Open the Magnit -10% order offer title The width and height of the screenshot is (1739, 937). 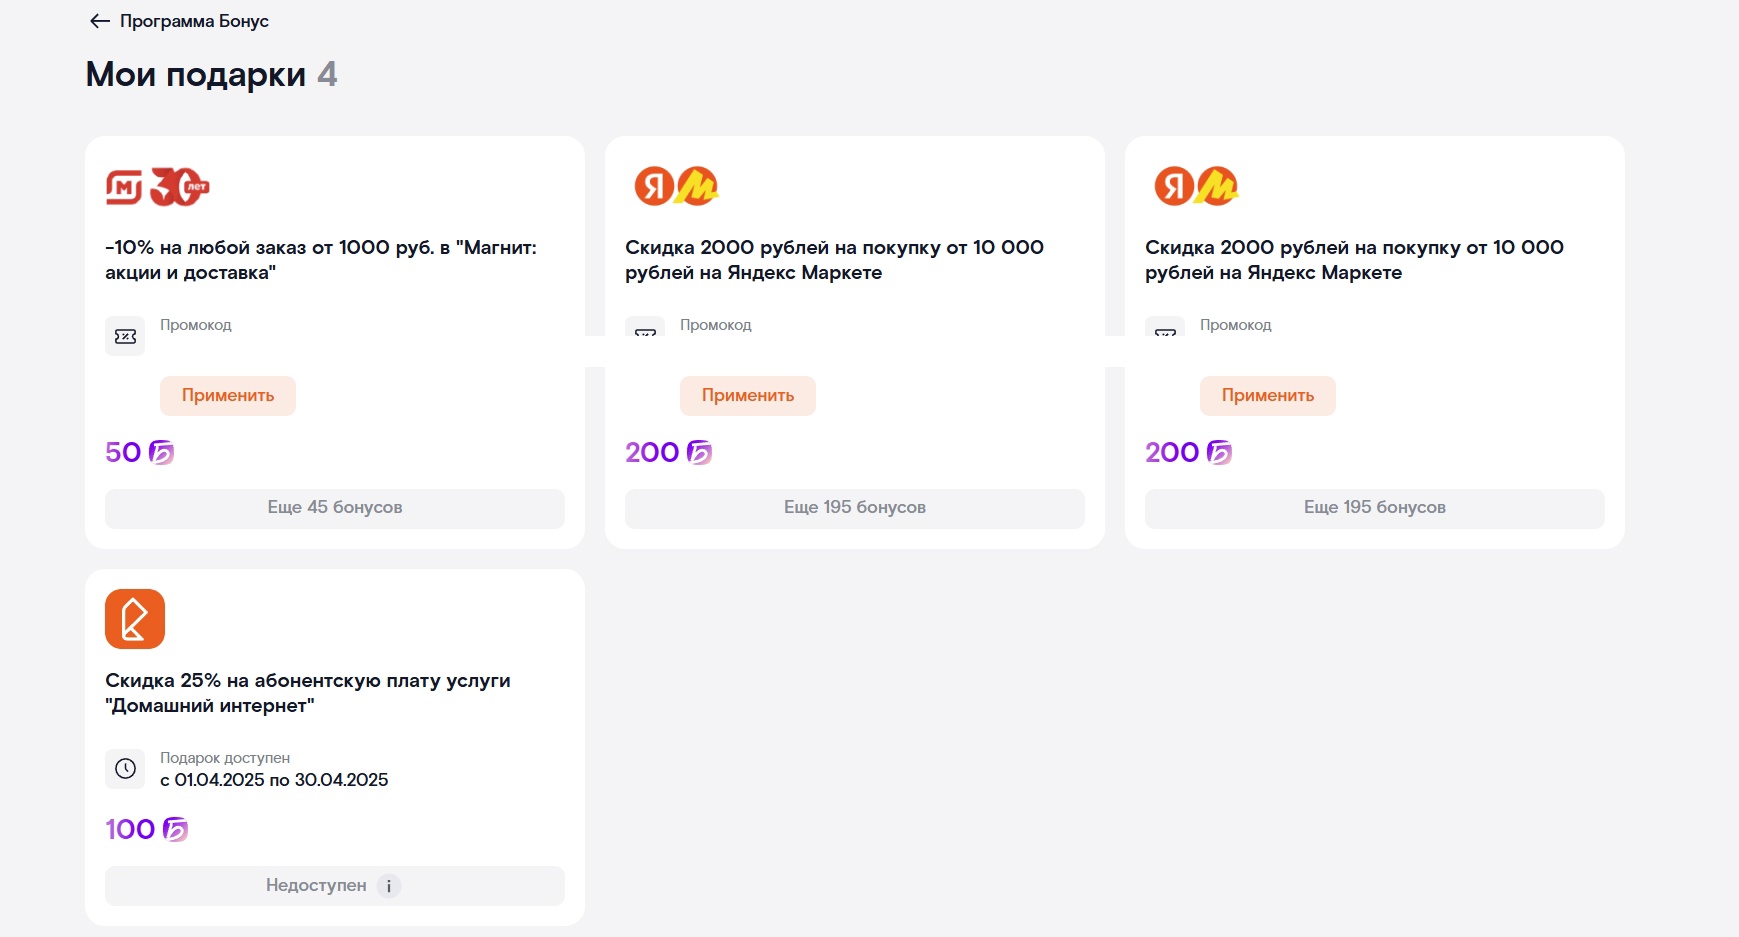(x=321, y=260)
